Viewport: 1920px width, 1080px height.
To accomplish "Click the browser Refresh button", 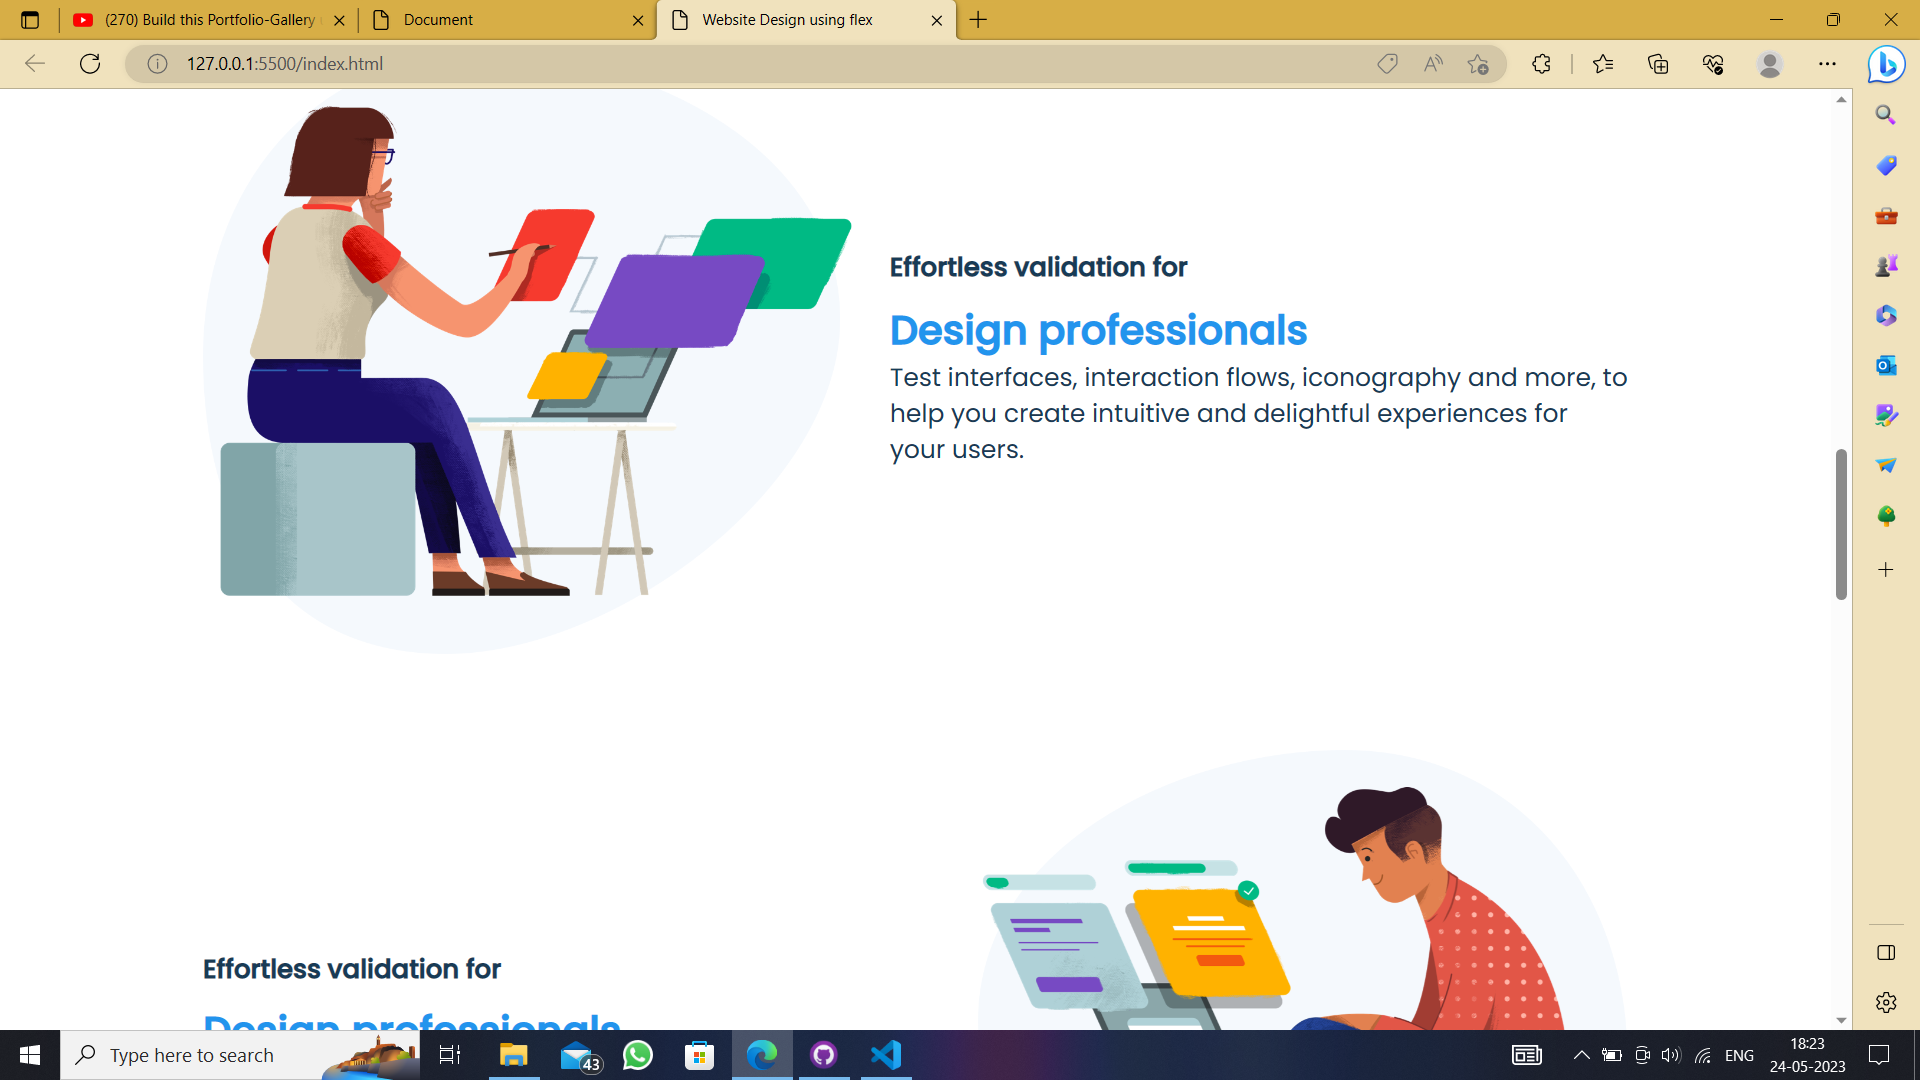I will [x=90, y=64].
